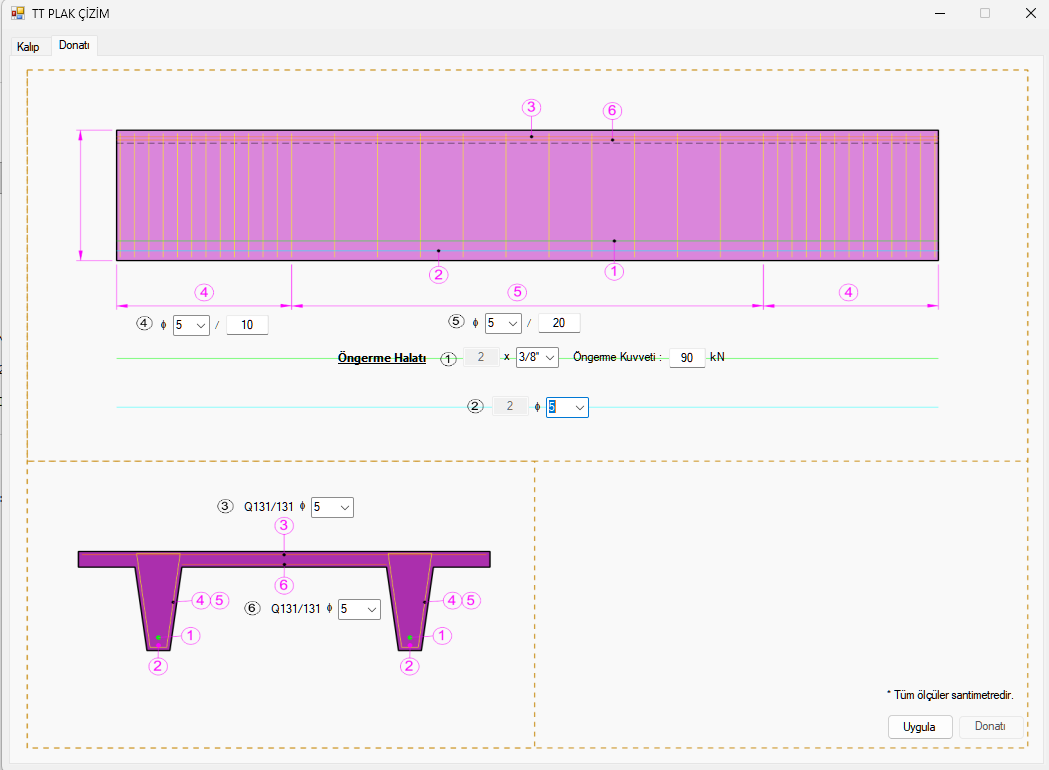The height and width of the screenshot is (770, 1049).
Task: Click circled 1 marker below the beam elevation
Action: (614, 270)
